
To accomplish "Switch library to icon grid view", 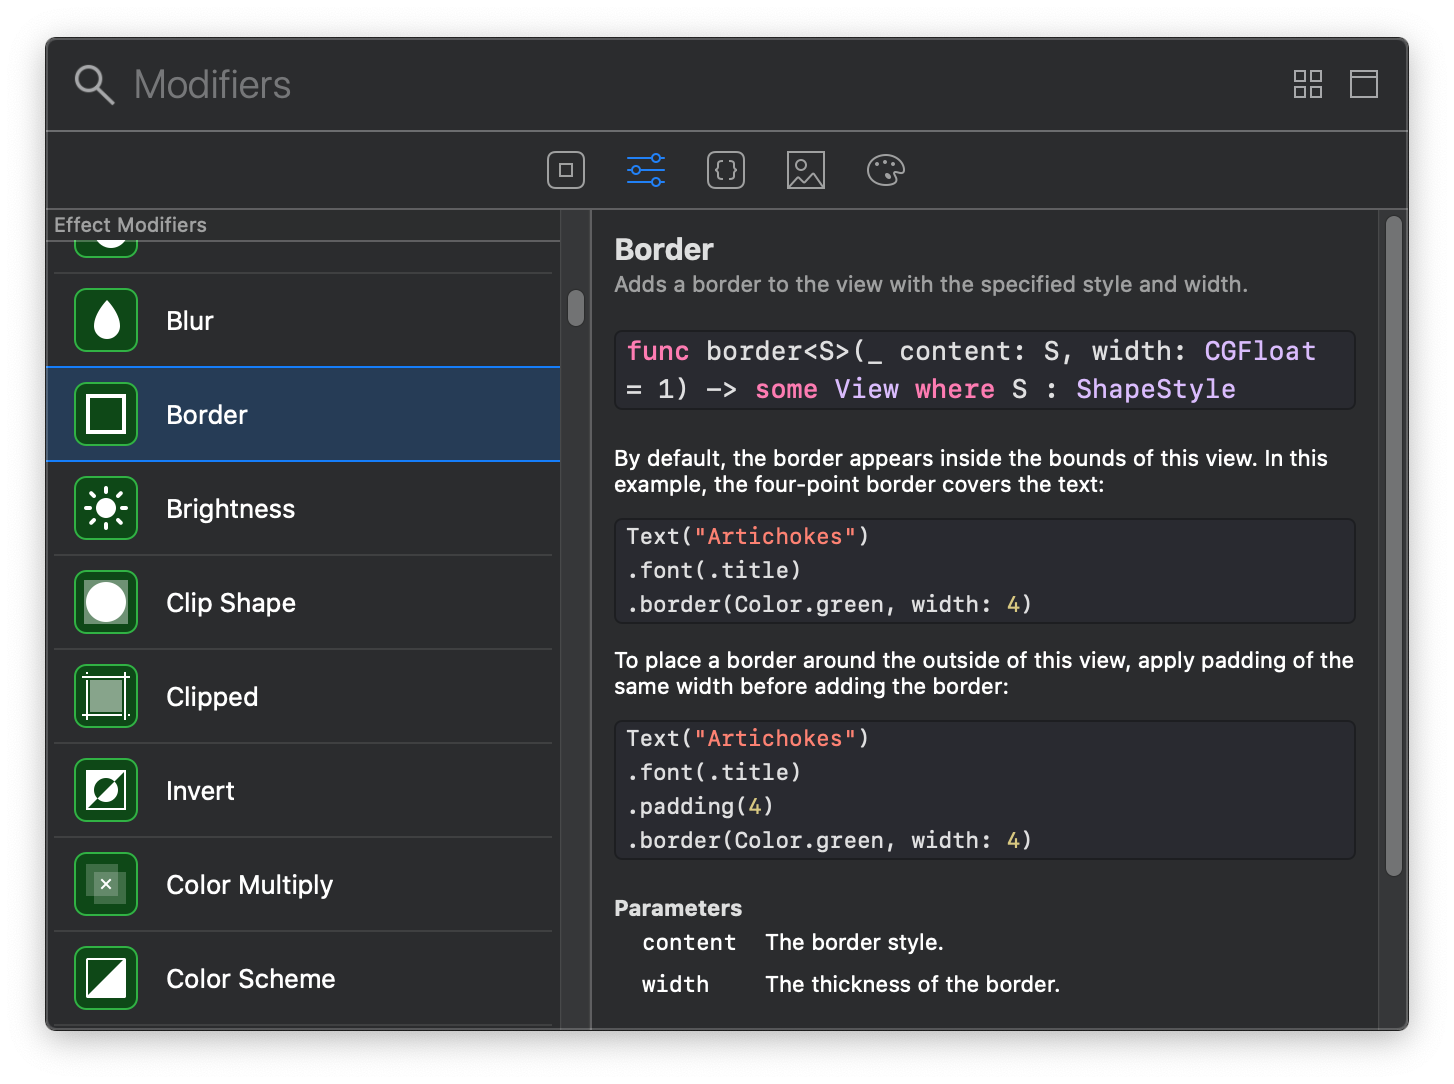I will 1308,84.
